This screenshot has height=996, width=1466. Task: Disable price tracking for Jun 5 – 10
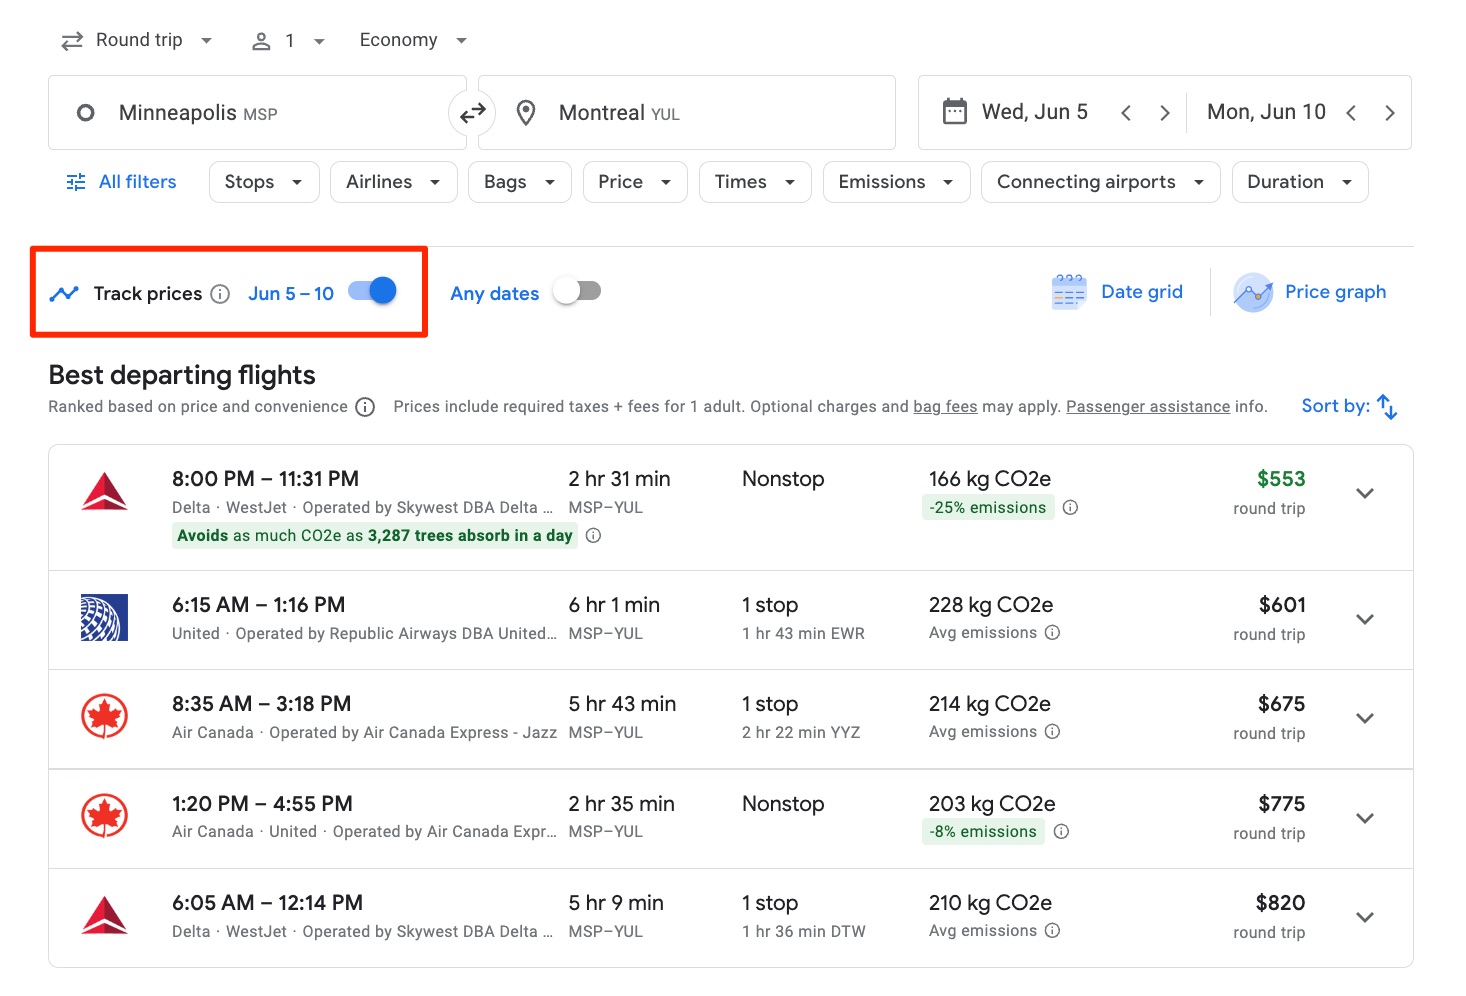[x=369, y=290]
